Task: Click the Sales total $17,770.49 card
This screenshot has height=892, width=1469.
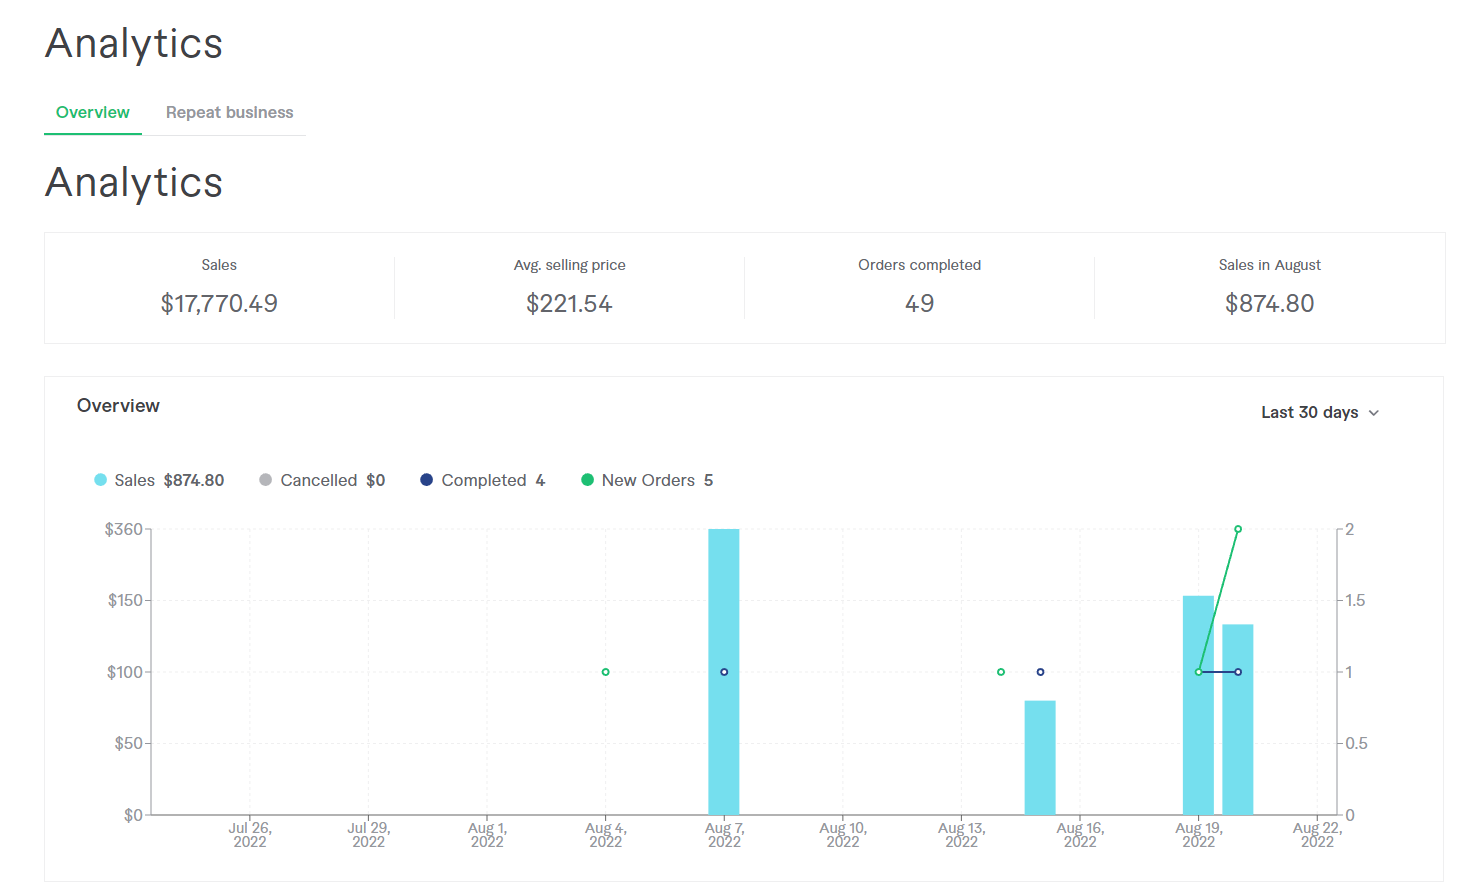Action: (x=219, y=288)
